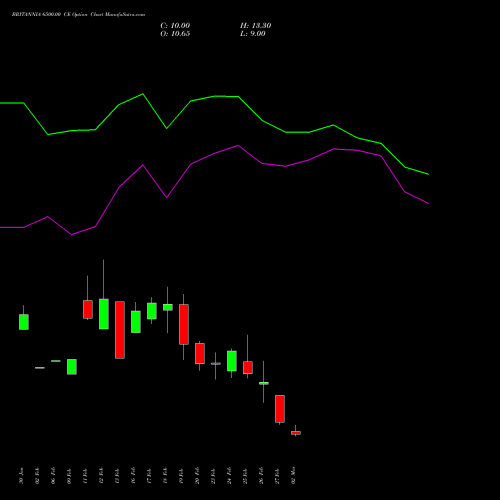The image size is (500, 500).
Task: Click the 18 Feb date label
Action: click(x=165, y=476)
